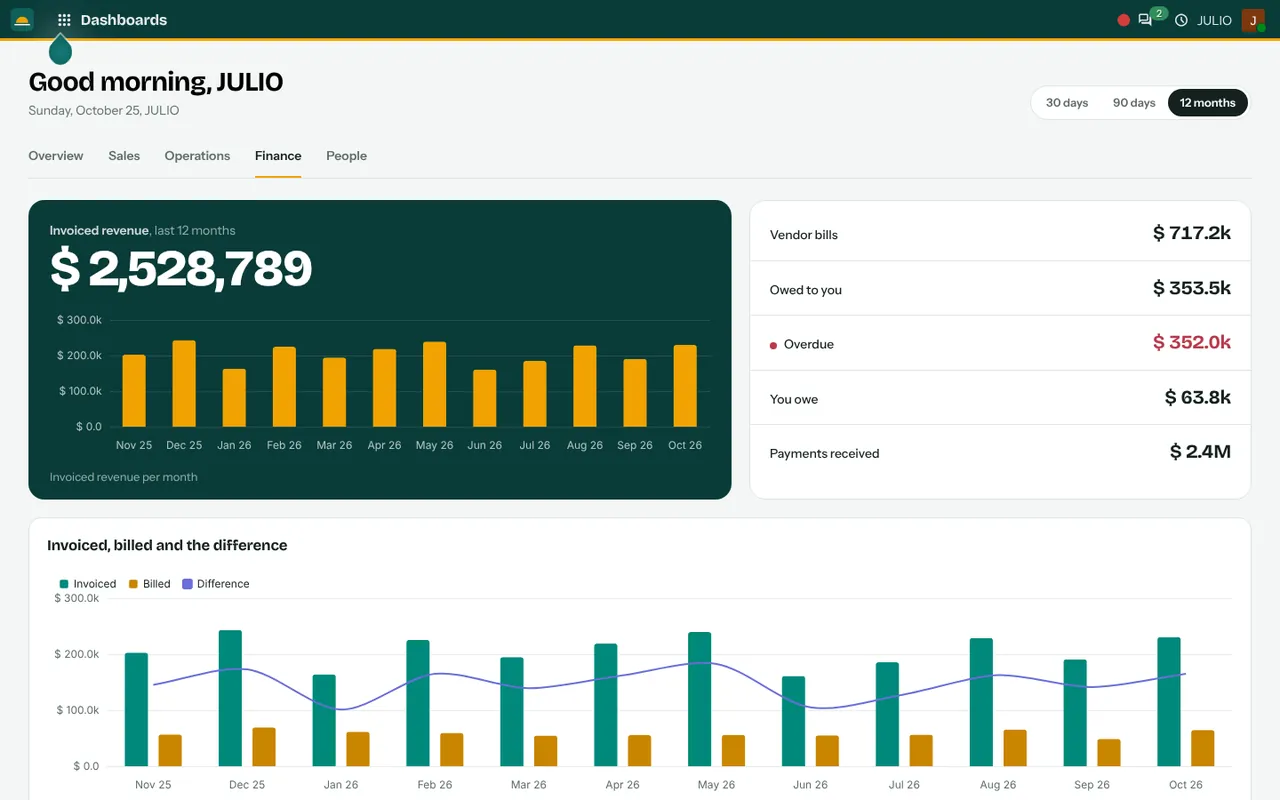The width and height of the screenshot is (1280, 800).
Task: Open the apps grid menu icon
Action: click(64, 20)
